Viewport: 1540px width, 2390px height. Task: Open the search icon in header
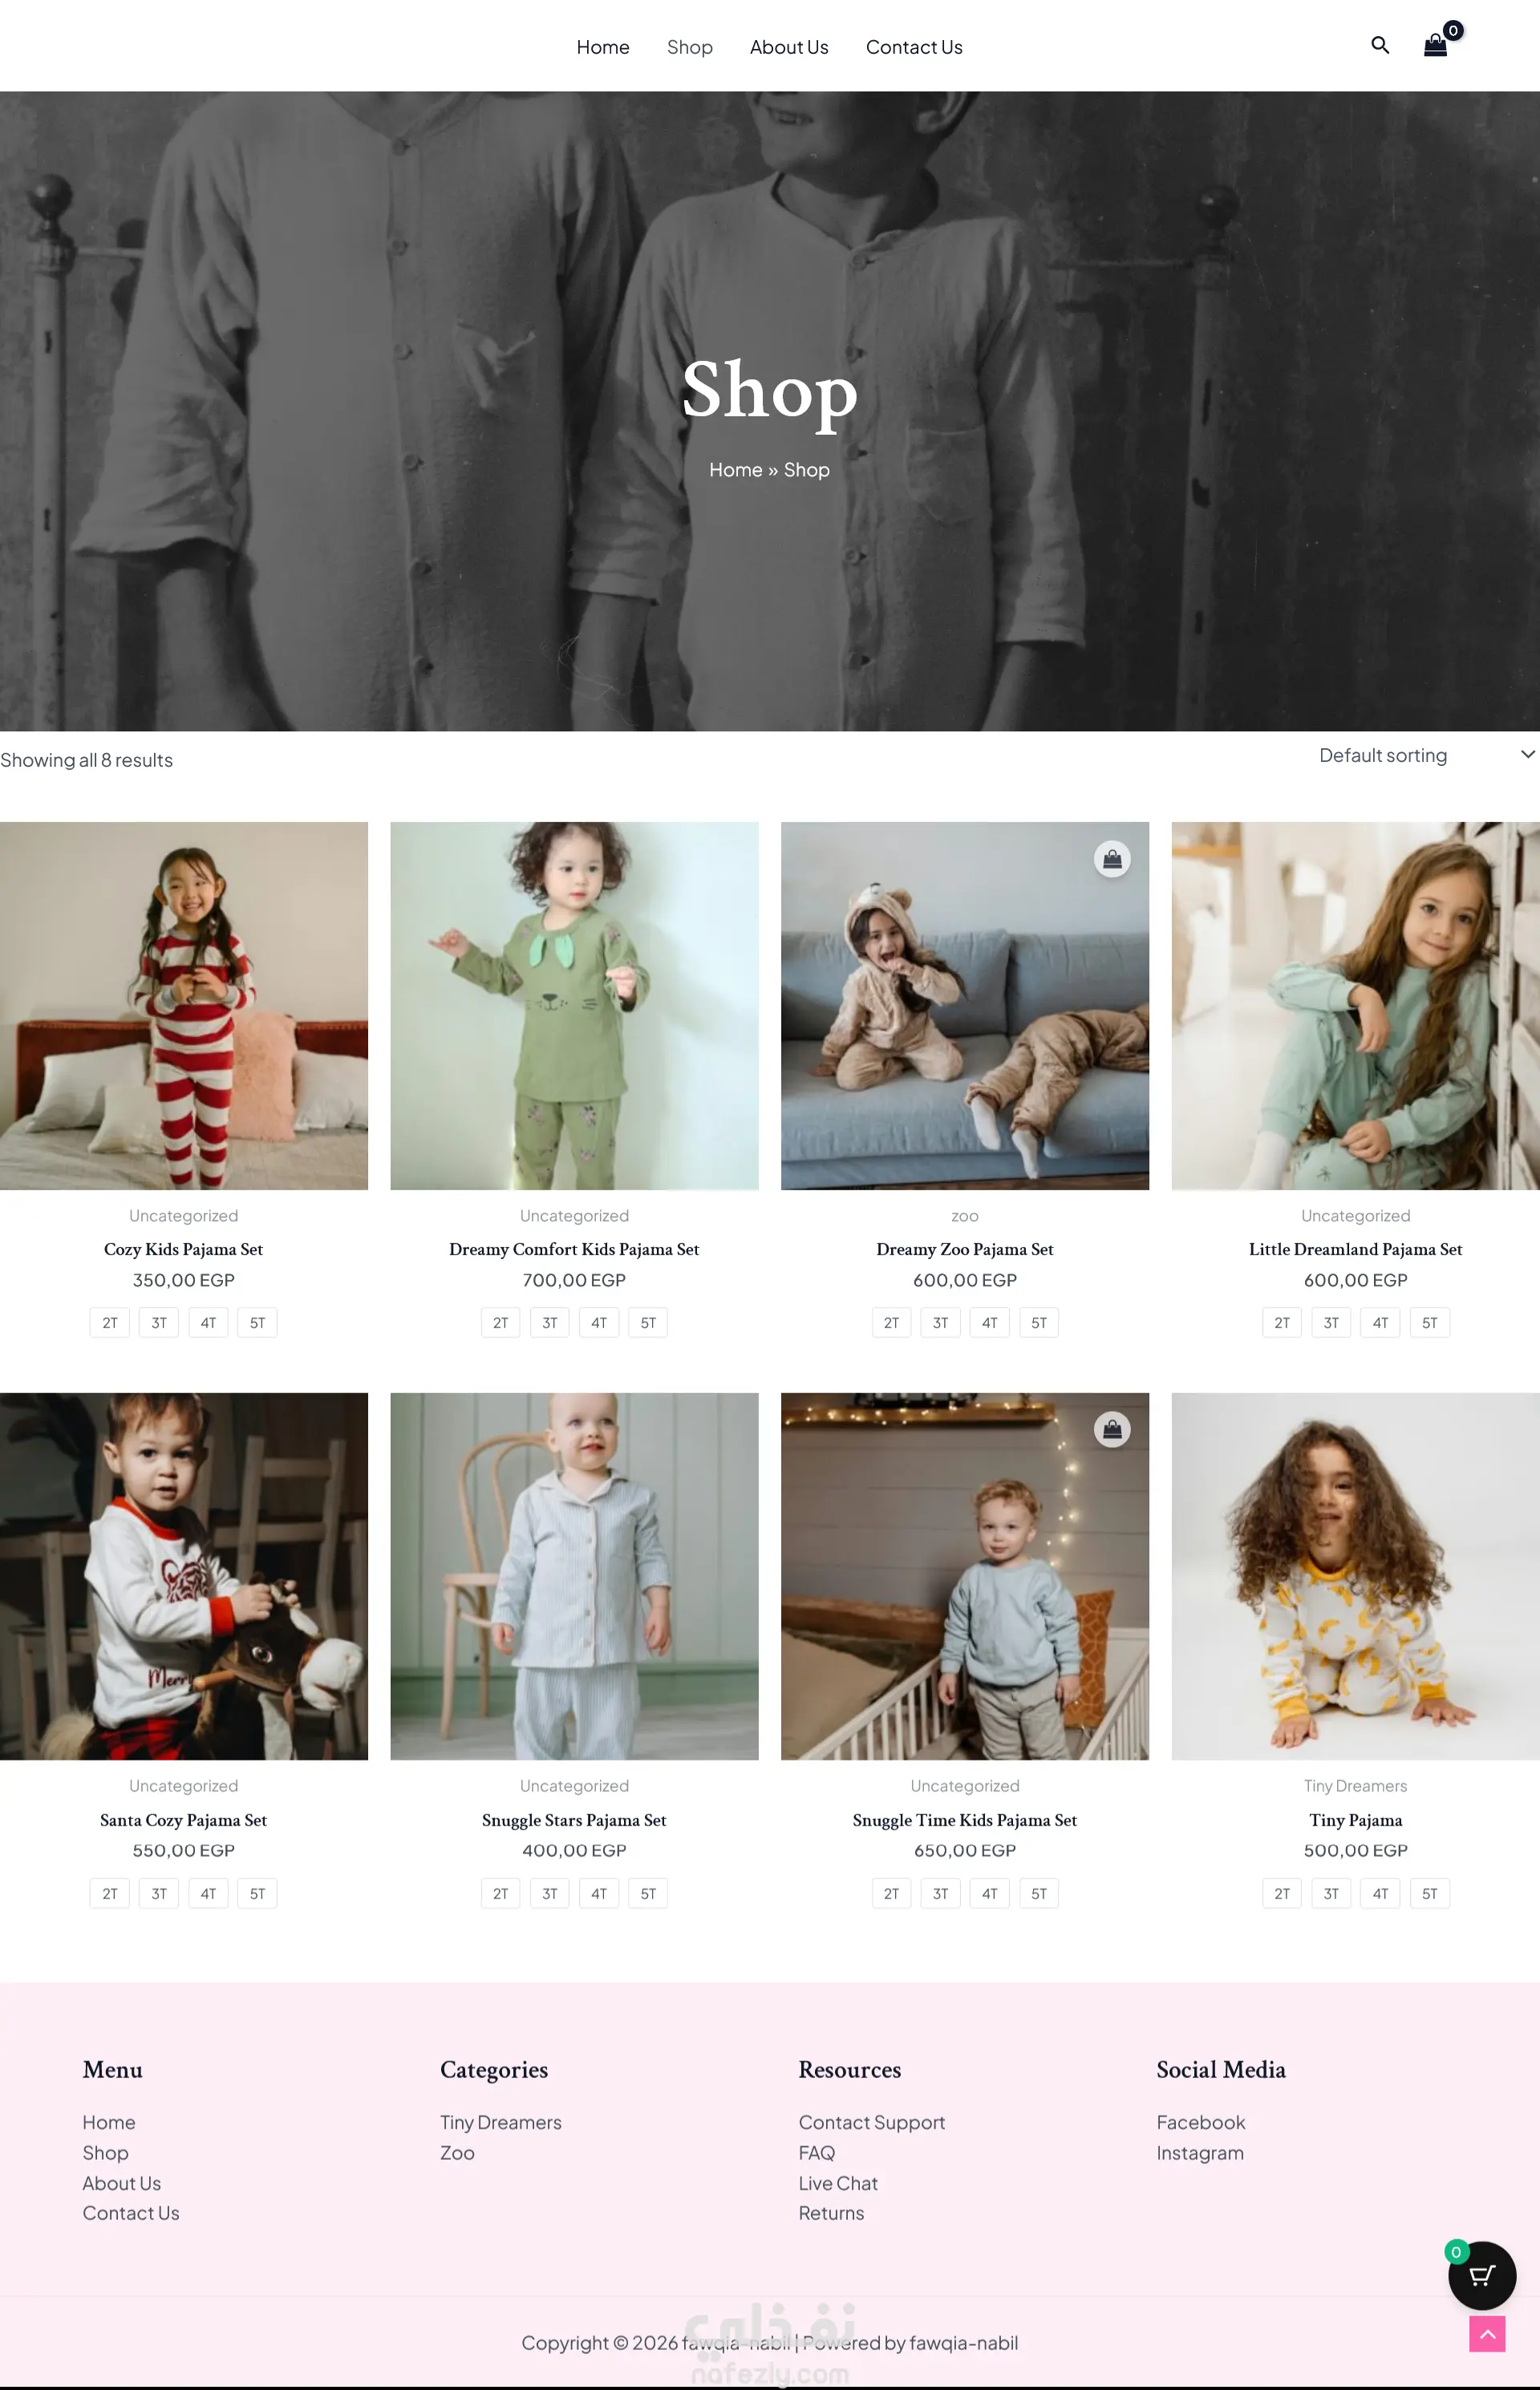pos(1380,45)
